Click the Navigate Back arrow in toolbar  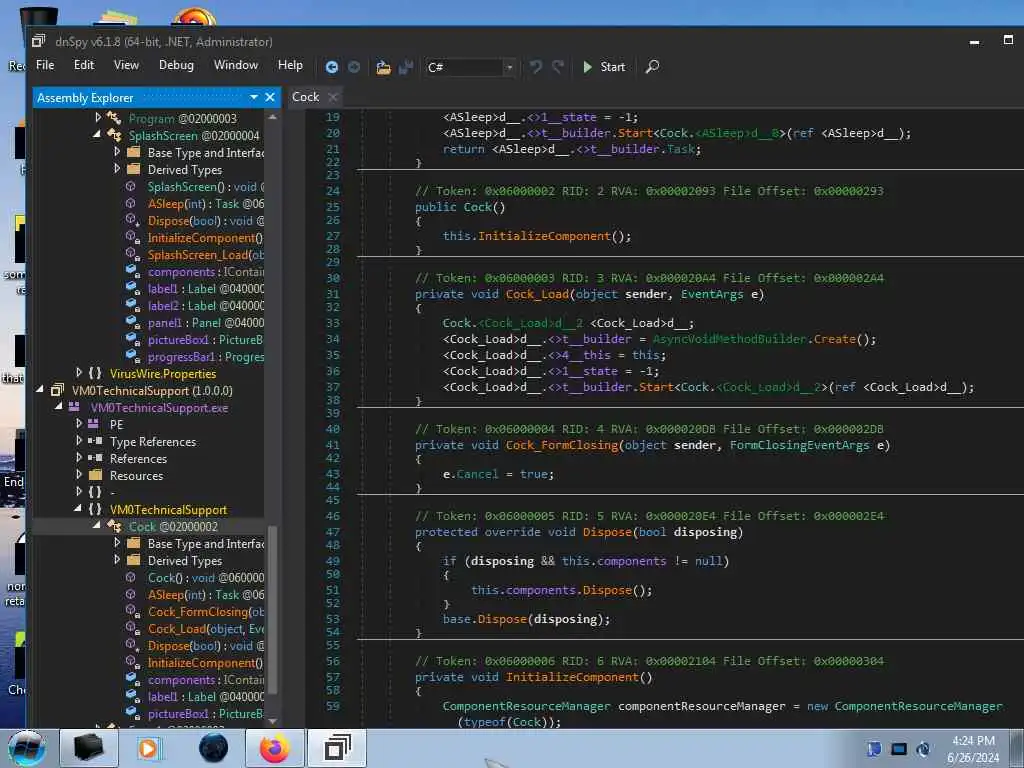pos(332,67)
